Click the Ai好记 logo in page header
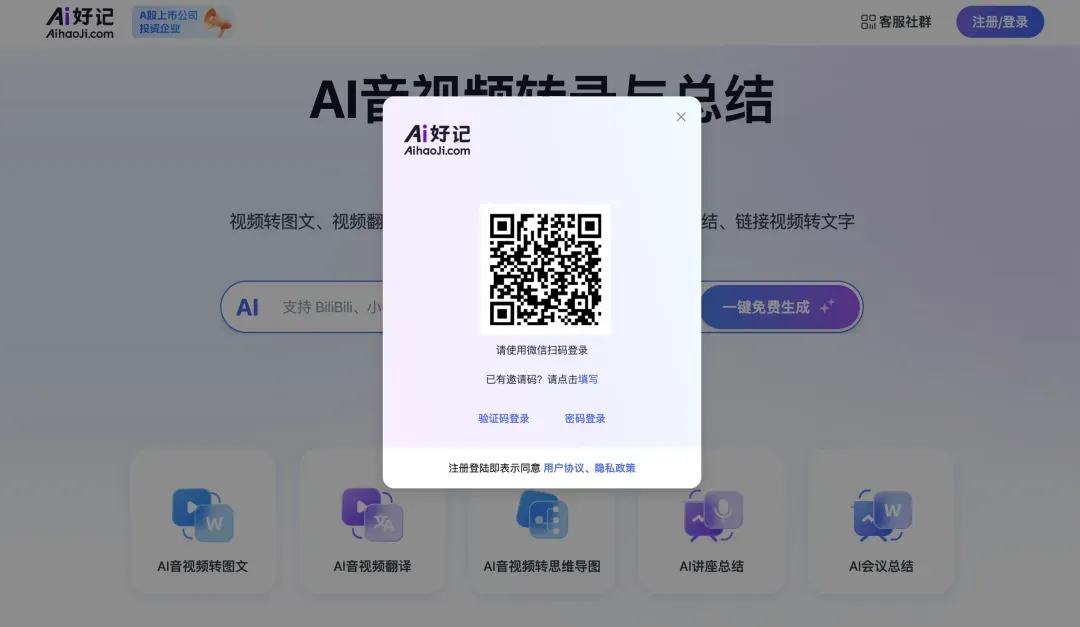The height and width of the screenshot is (627, 1080). tap(80, 23)
